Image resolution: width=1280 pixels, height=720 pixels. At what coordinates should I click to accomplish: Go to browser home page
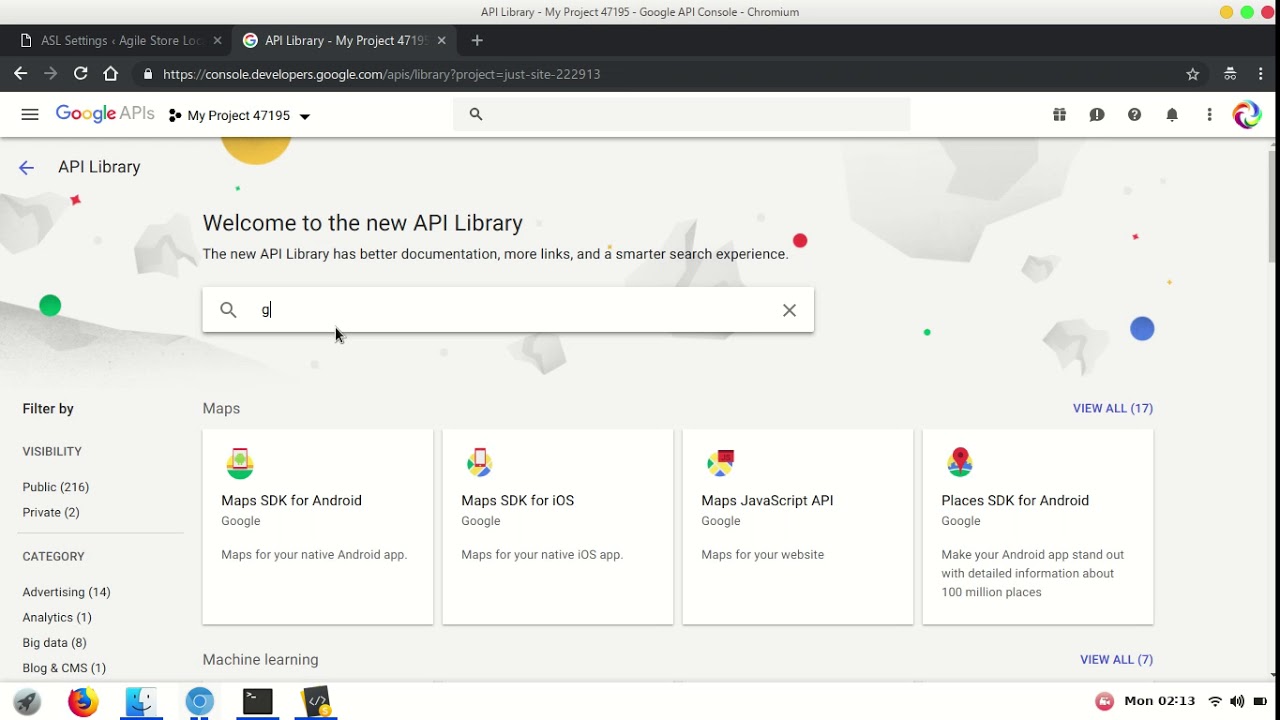click(x=111, y=74)
